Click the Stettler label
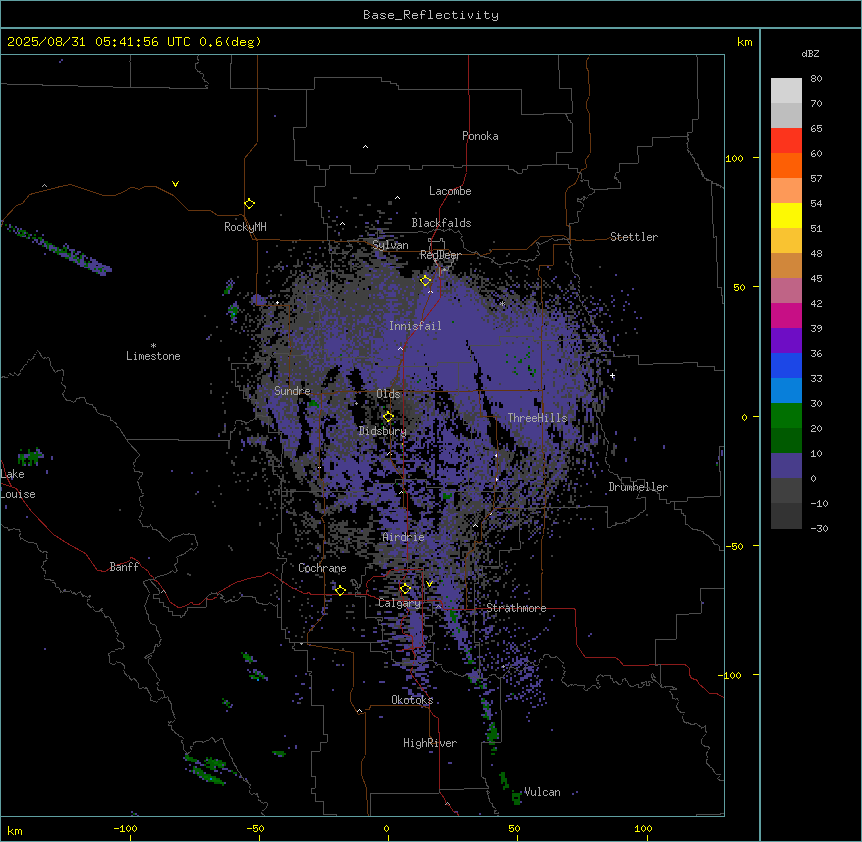 pos(634,237)
